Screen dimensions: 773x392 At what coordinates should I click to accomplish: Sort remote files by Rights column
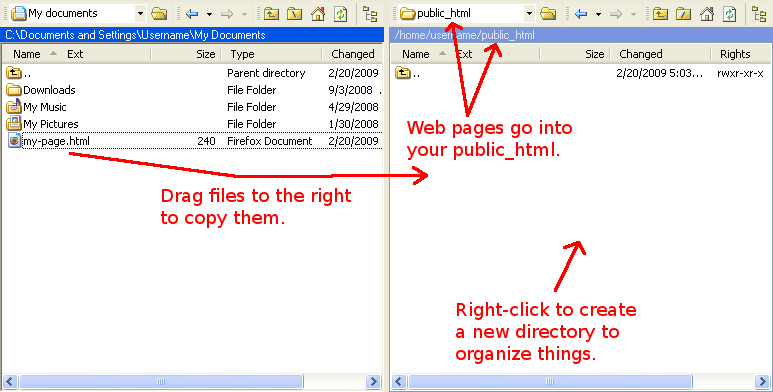pyautogui.click(x=735, y=54)
